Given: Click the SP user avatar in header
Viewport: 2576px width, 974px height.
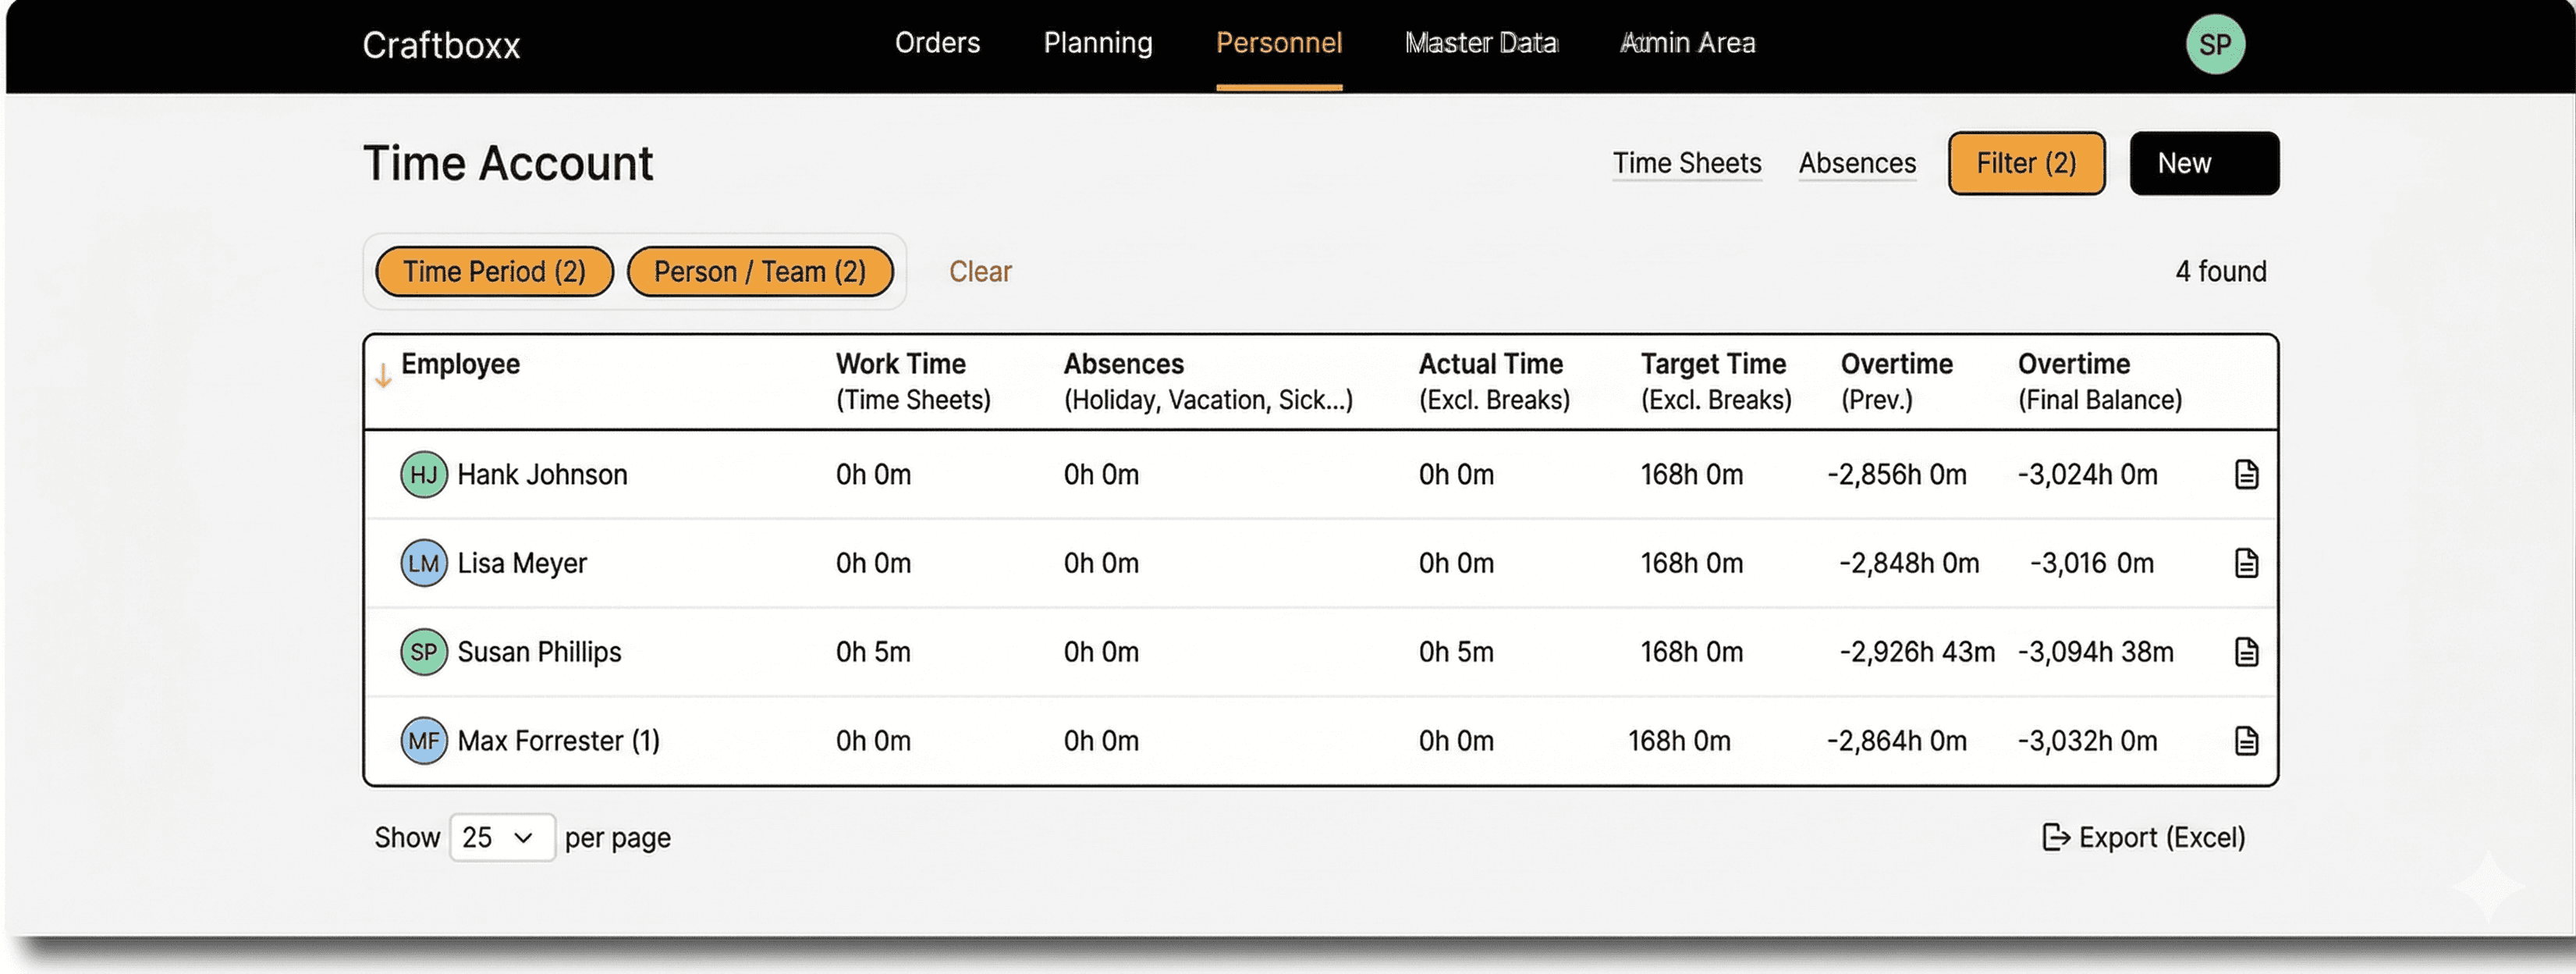Looking at the screenshot, I should pos(2214,45).
